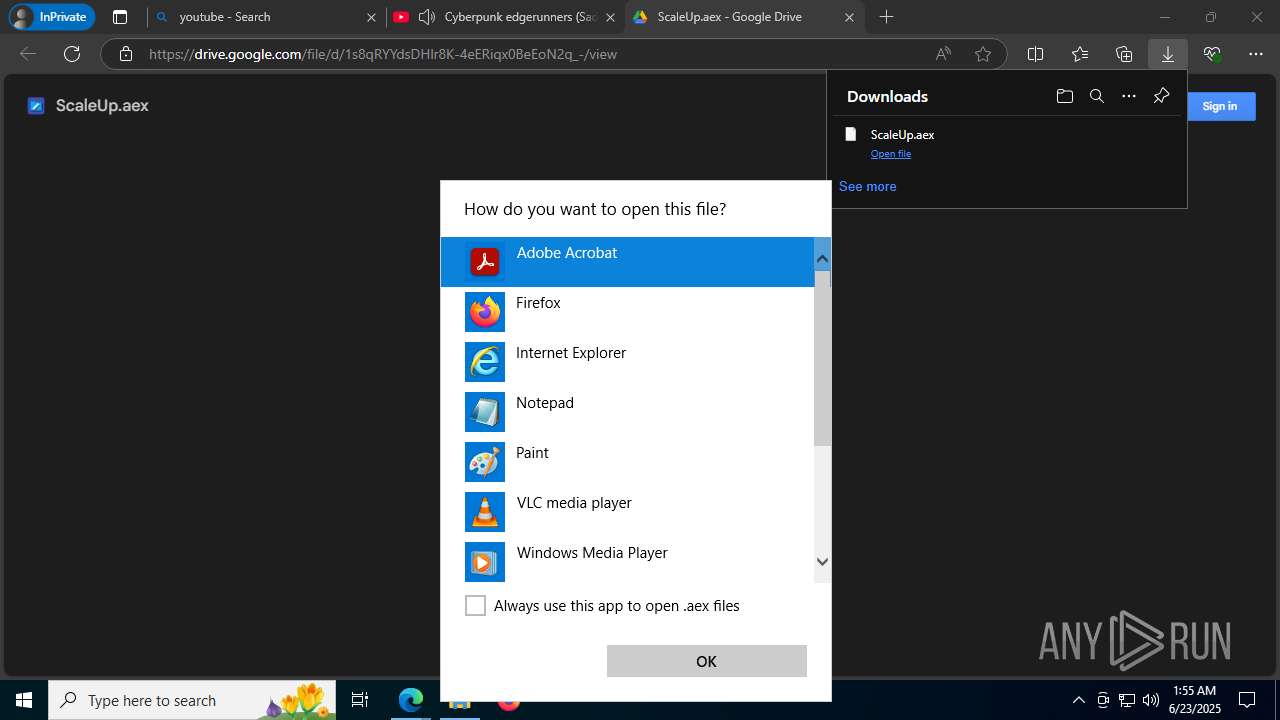Image resolution: width=1280 pixels, height=720 pixels.
Task: Open Favorites list icon
Action: 1080,54
